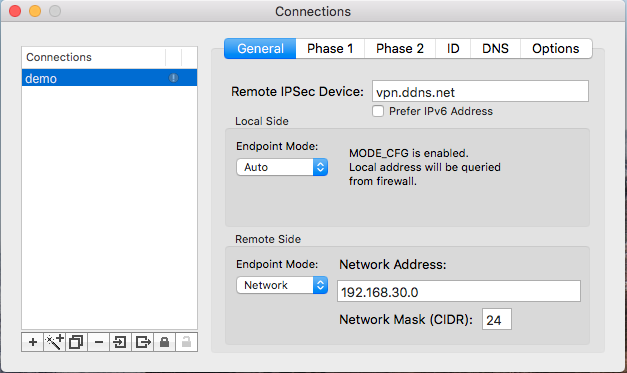Click the Network Mask CIDR field

(x=497, y=319)
